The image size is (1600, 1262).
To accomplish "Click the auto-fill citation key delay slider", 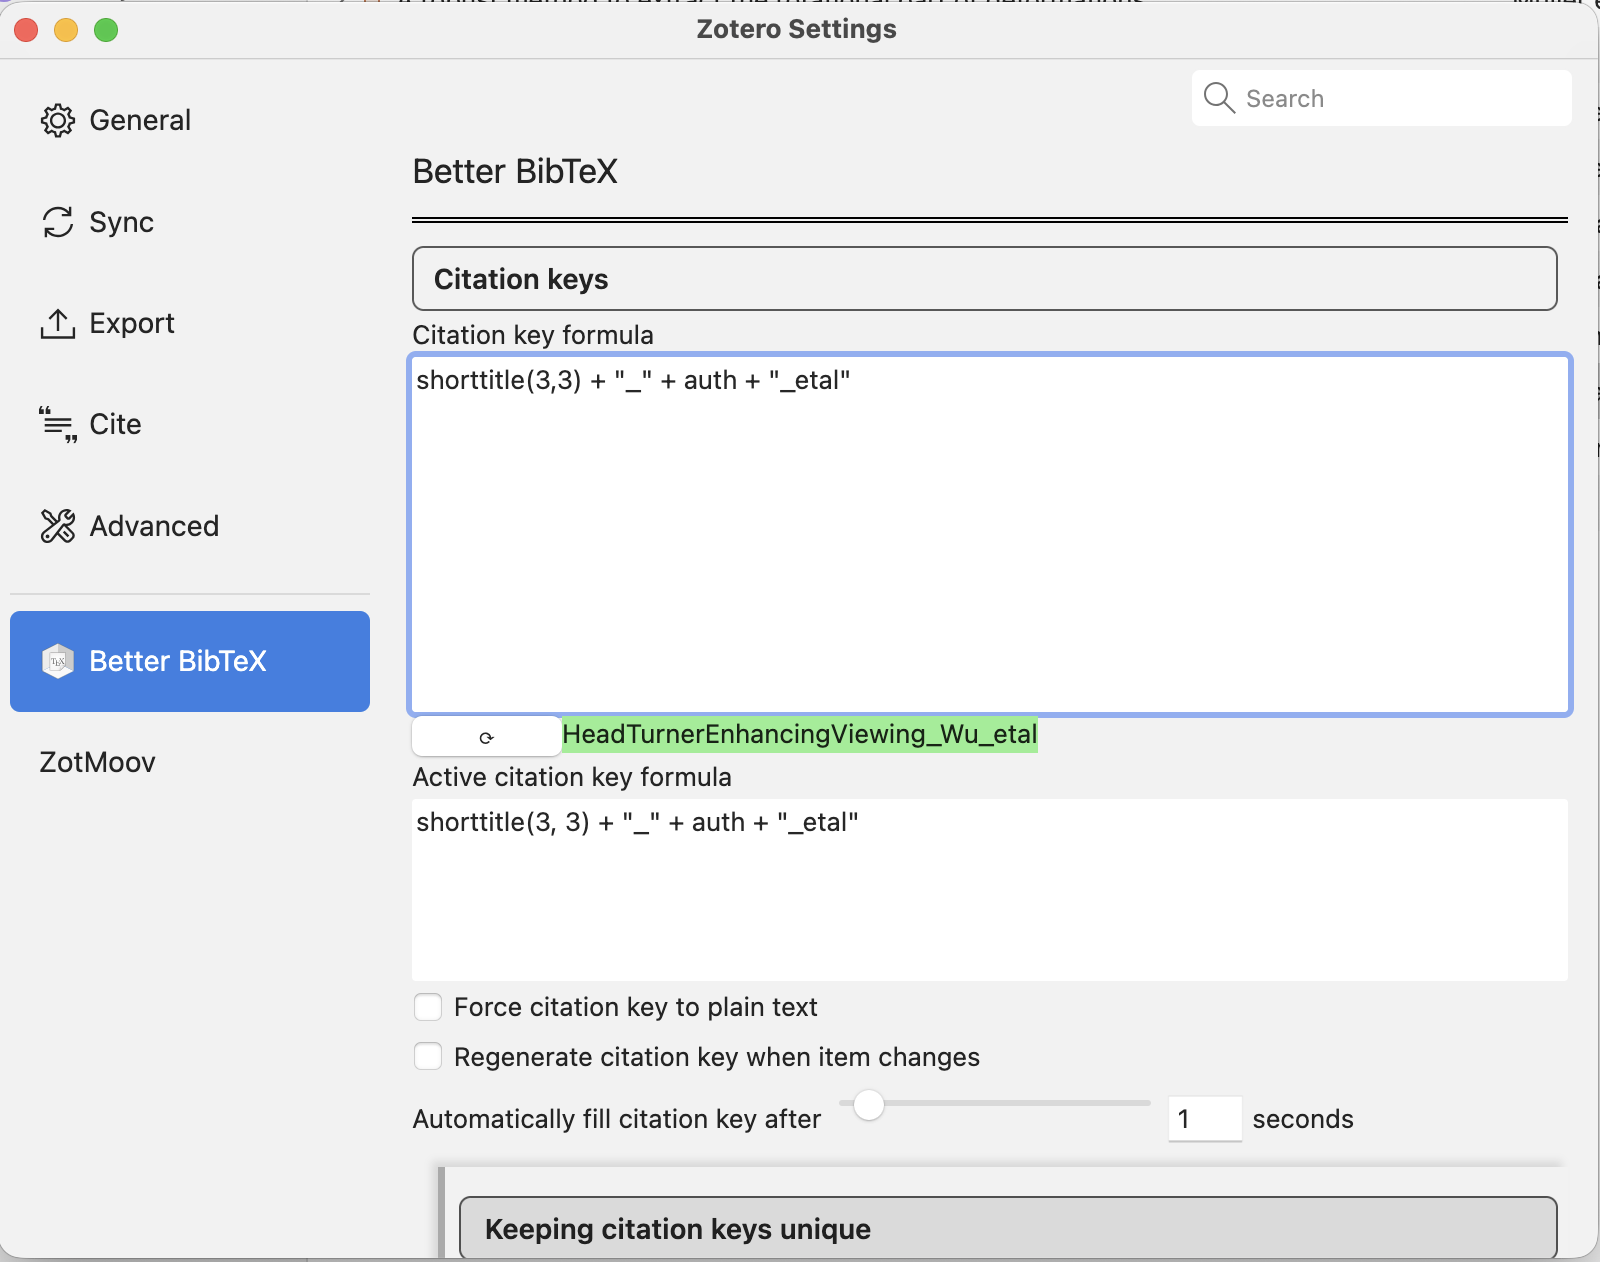I will click(x=995, y=1104).
